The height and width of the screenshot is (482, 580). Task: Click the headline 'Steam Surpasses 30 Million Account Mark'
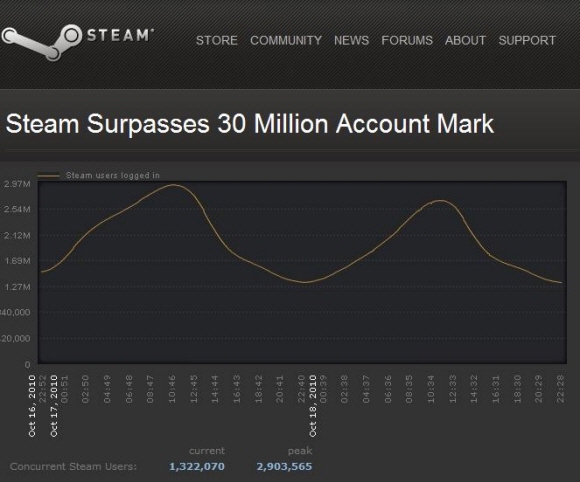250,124
